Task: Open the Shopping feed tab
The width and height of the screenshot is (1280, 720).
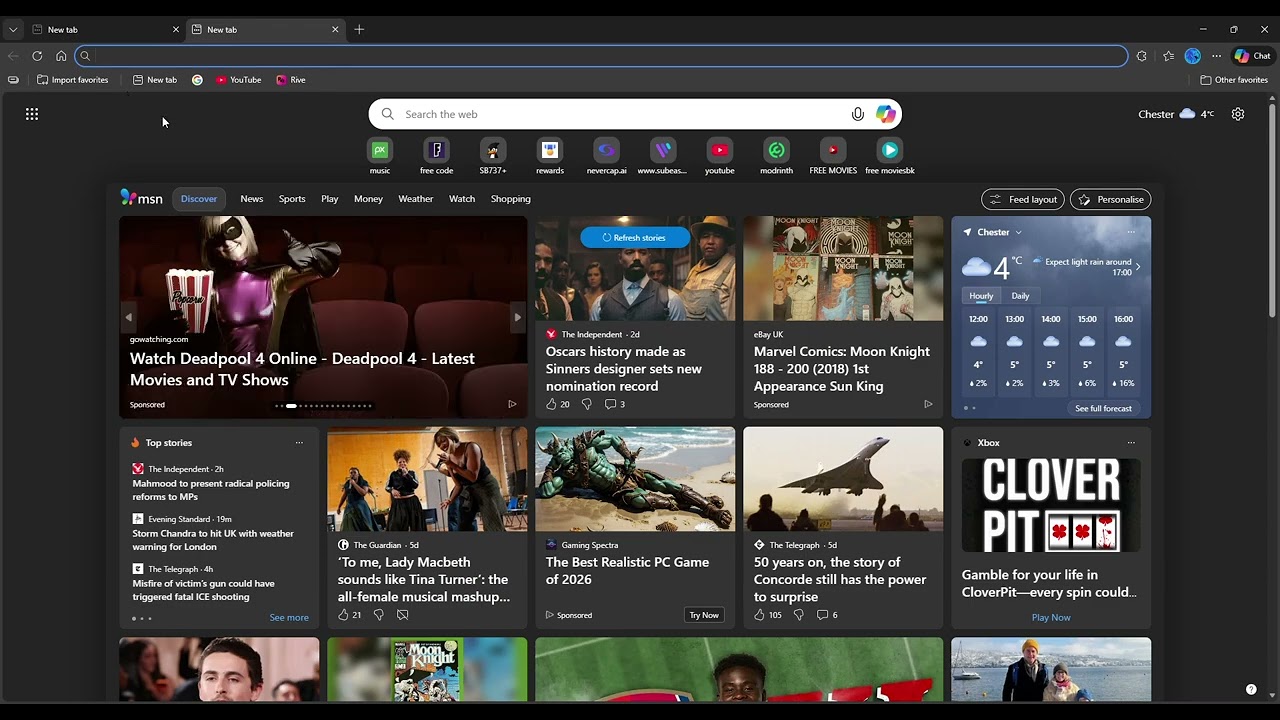Action: point(510,199)
